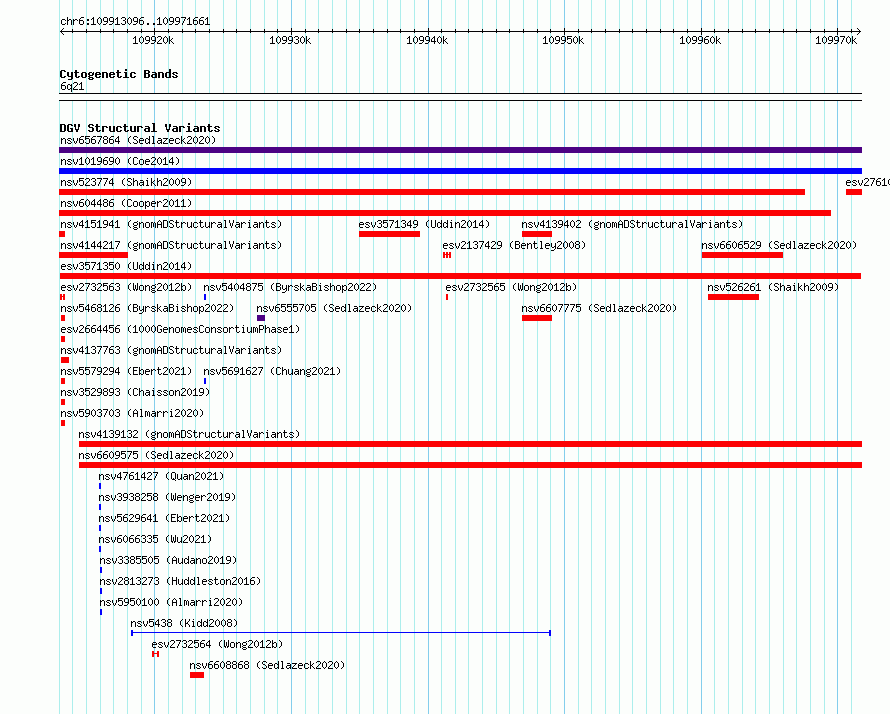Select esv2732565 (Wong2012b) variant label
This screenshot has width=890, height=714.
click(x=511, y=287)
